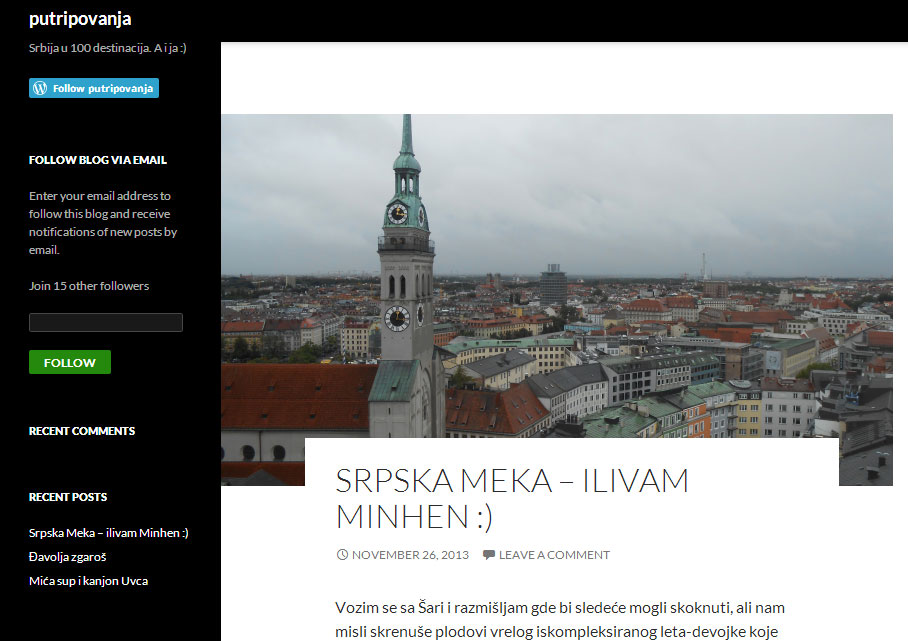Click the Recent Posts heading
The height and width of the screenshot is (641, 908).
(68, 497)
